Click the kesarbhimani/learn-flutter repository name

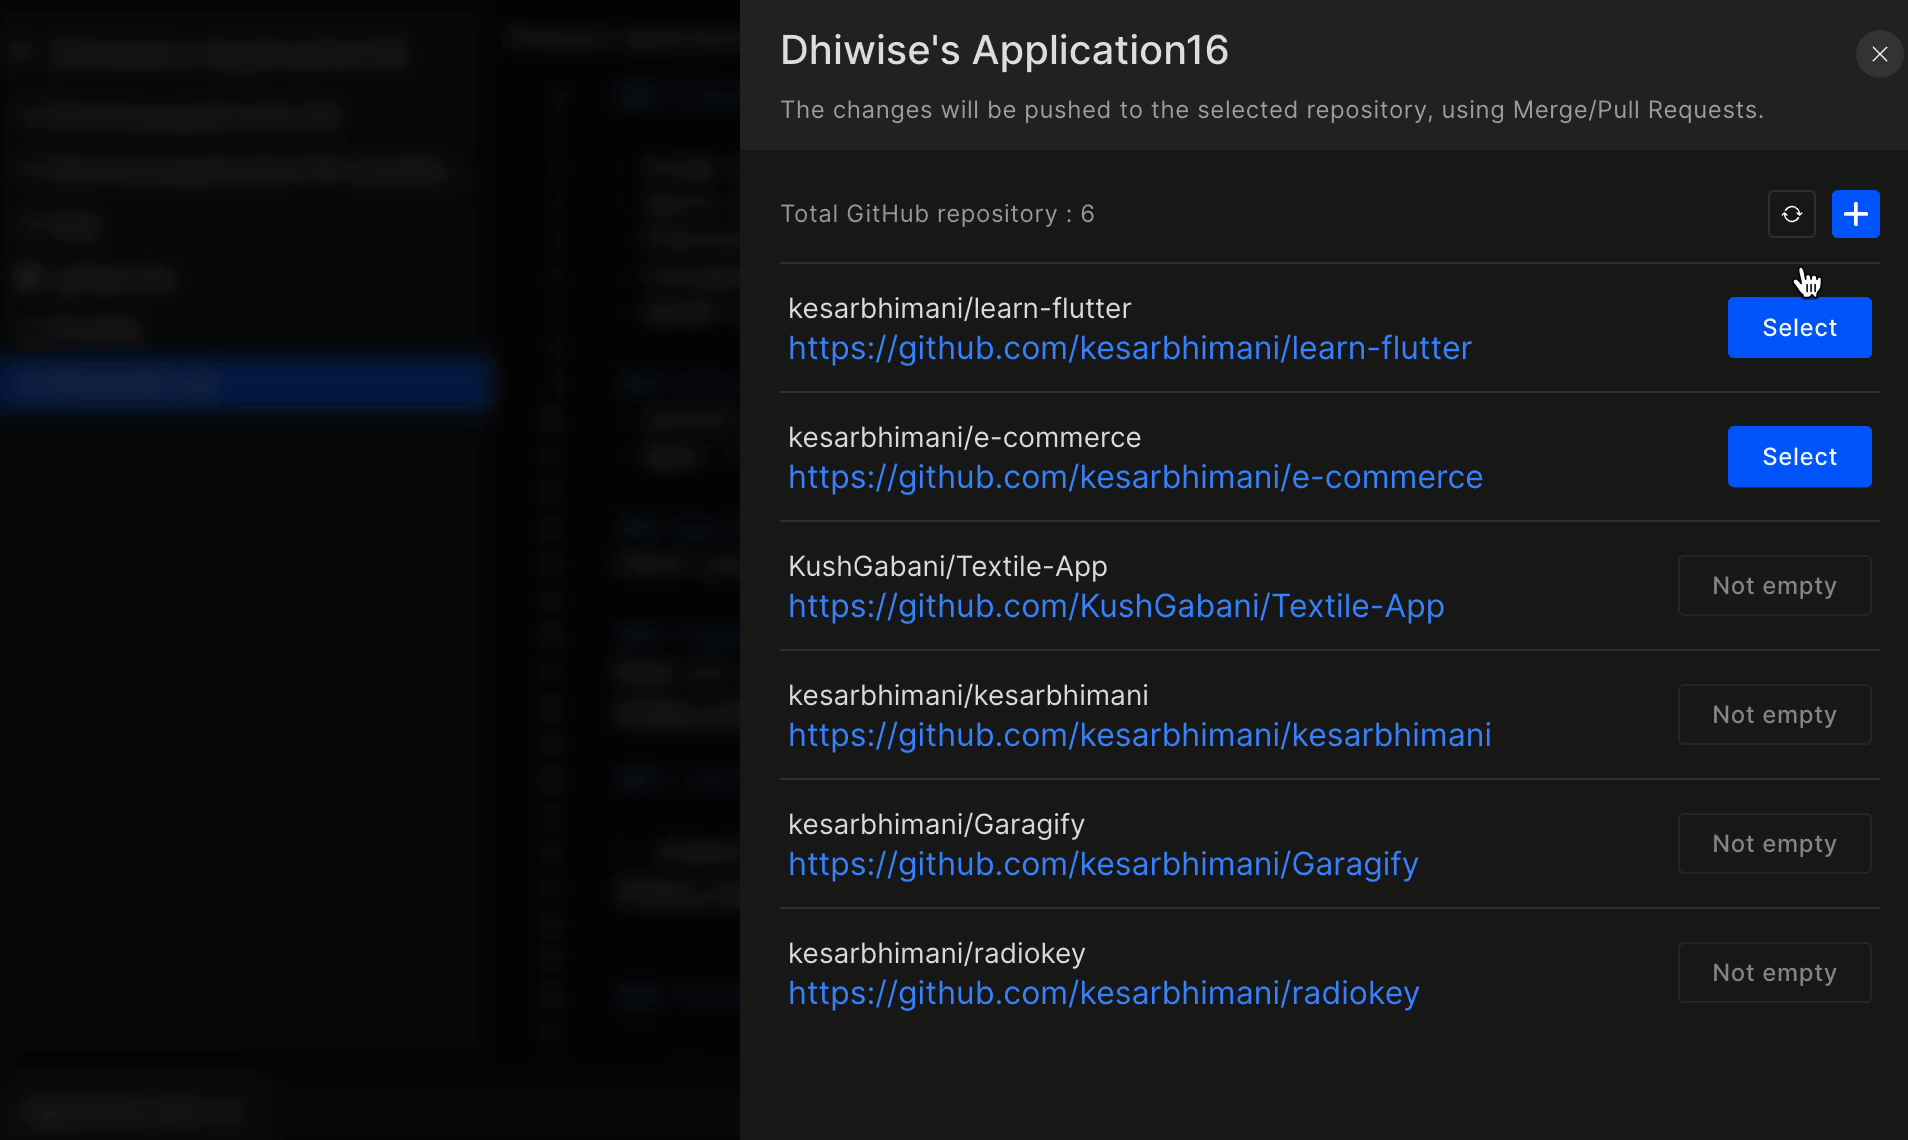tap(959, 308)
